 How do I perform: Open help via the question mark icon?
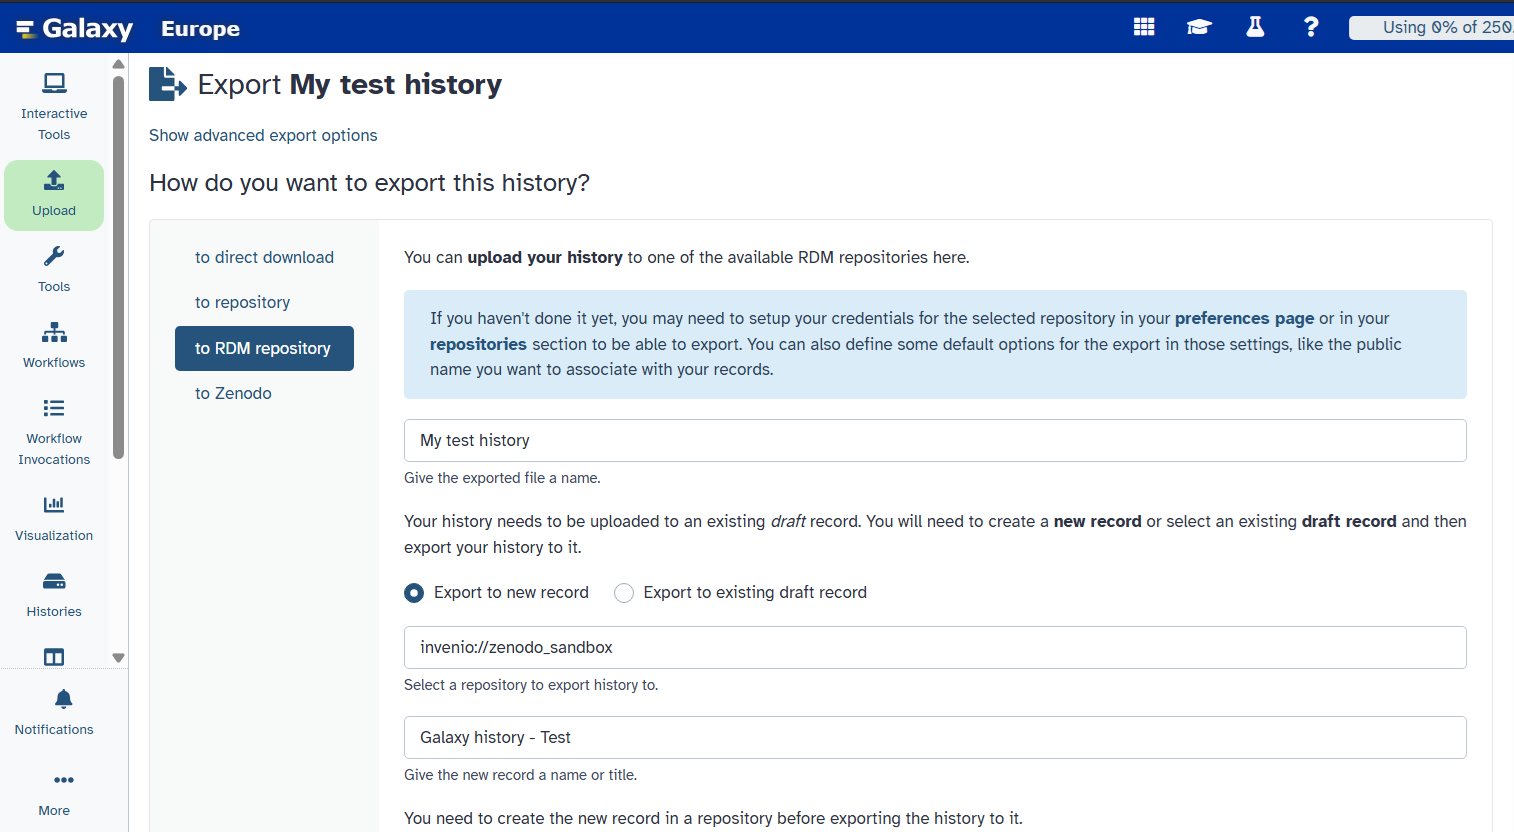(x=1311, y=26)
